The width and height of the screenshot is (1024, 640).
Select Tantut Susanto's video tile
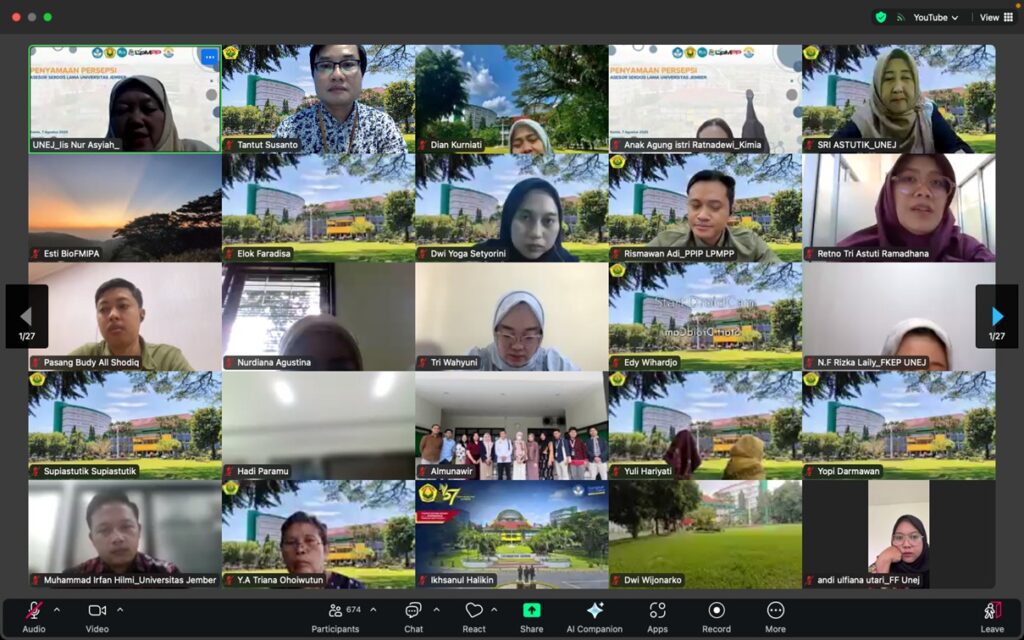coord(318,98)
